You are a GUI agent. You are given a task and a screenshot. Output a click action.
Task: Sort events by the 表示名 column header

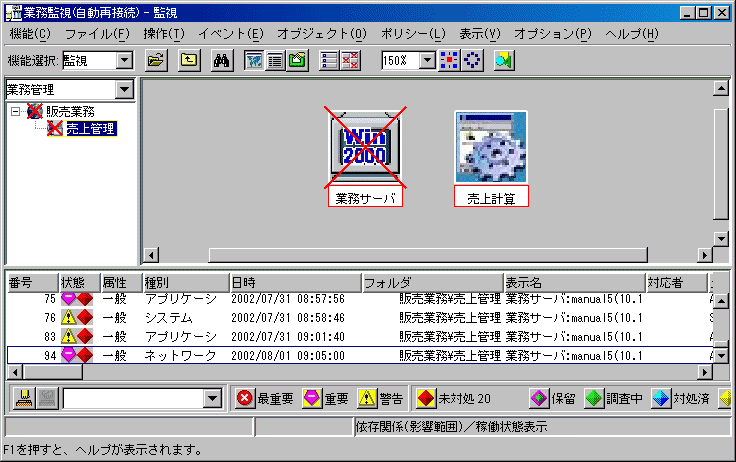point(575,283)
